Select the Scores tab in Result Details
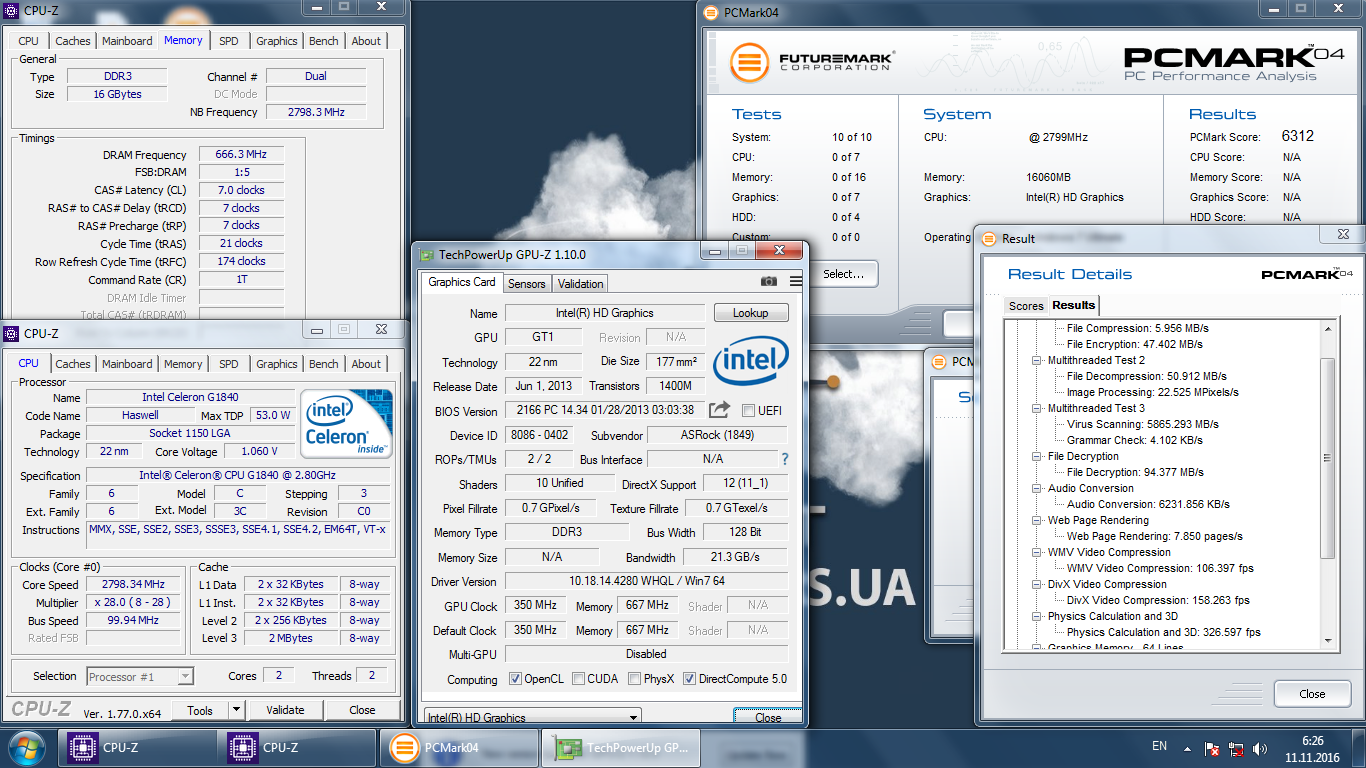 coord(1026,306)
